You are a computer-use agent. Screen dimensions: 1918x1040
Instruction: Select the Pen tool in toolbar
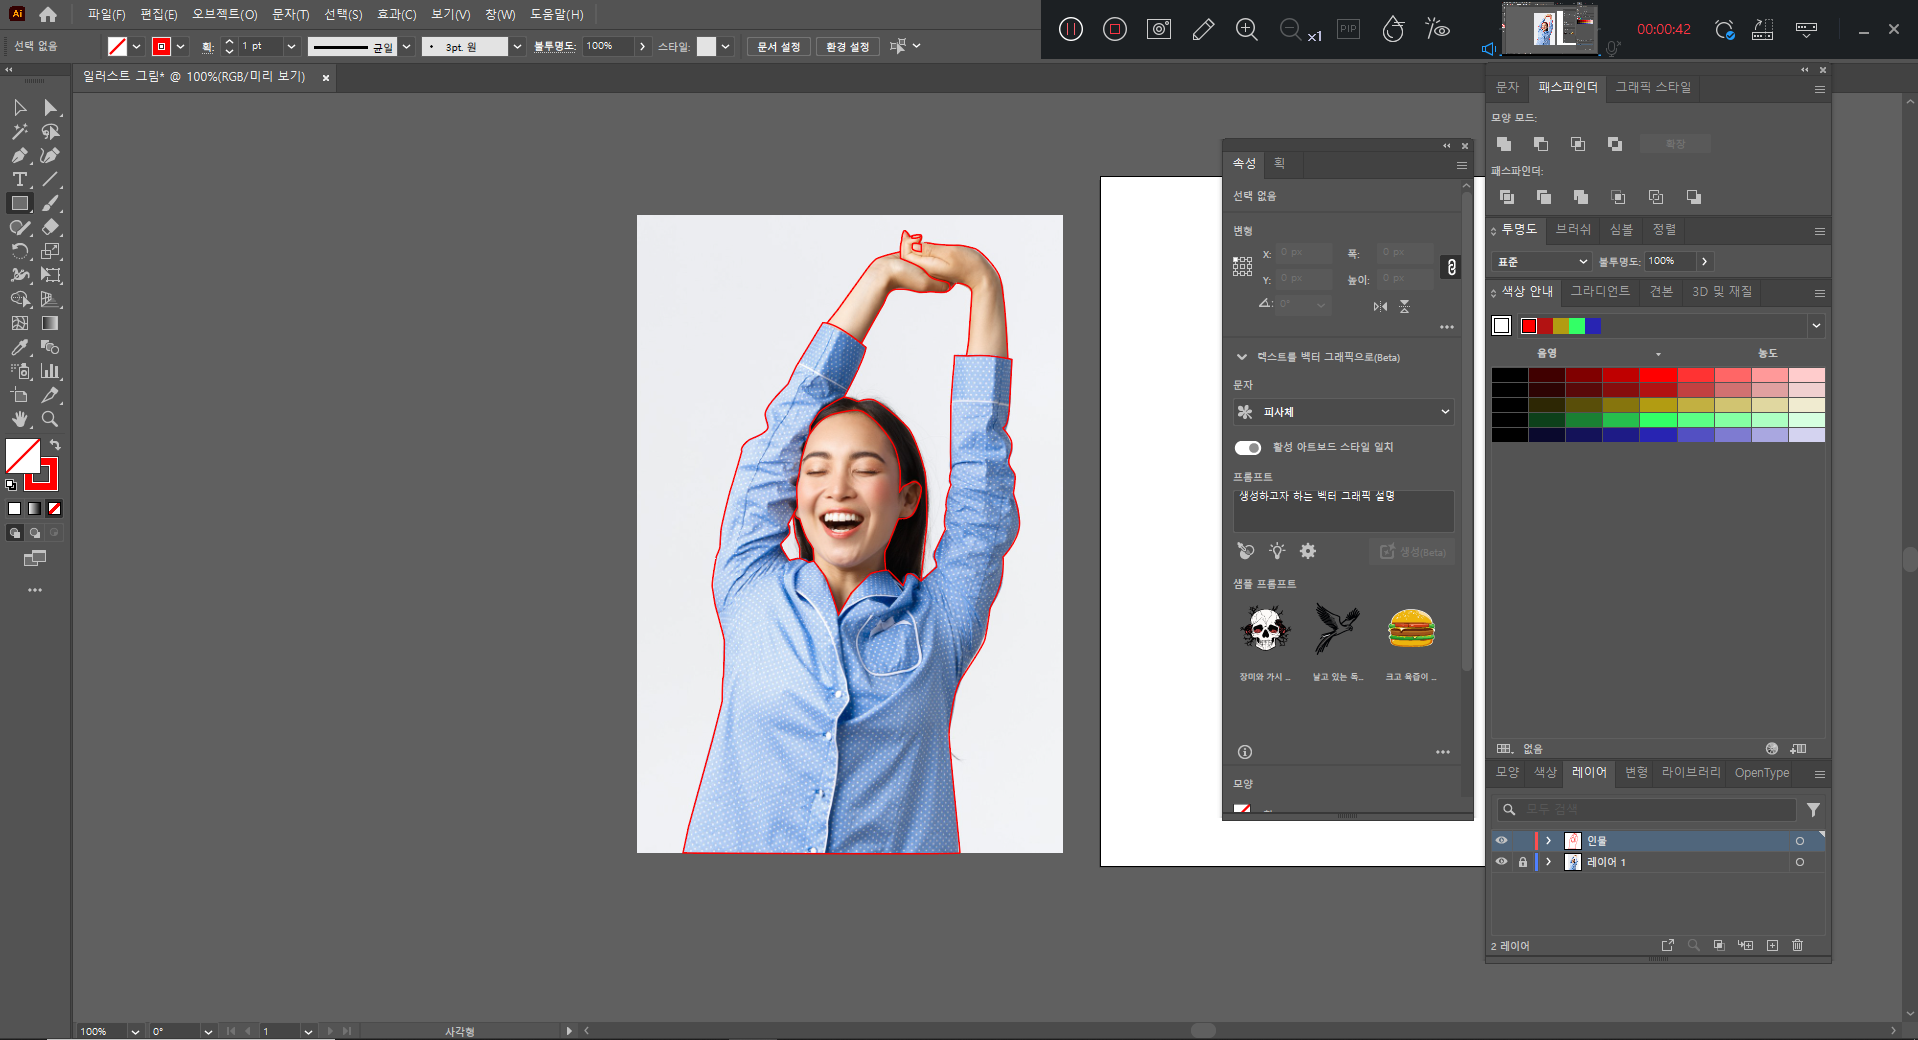(19, 156)
